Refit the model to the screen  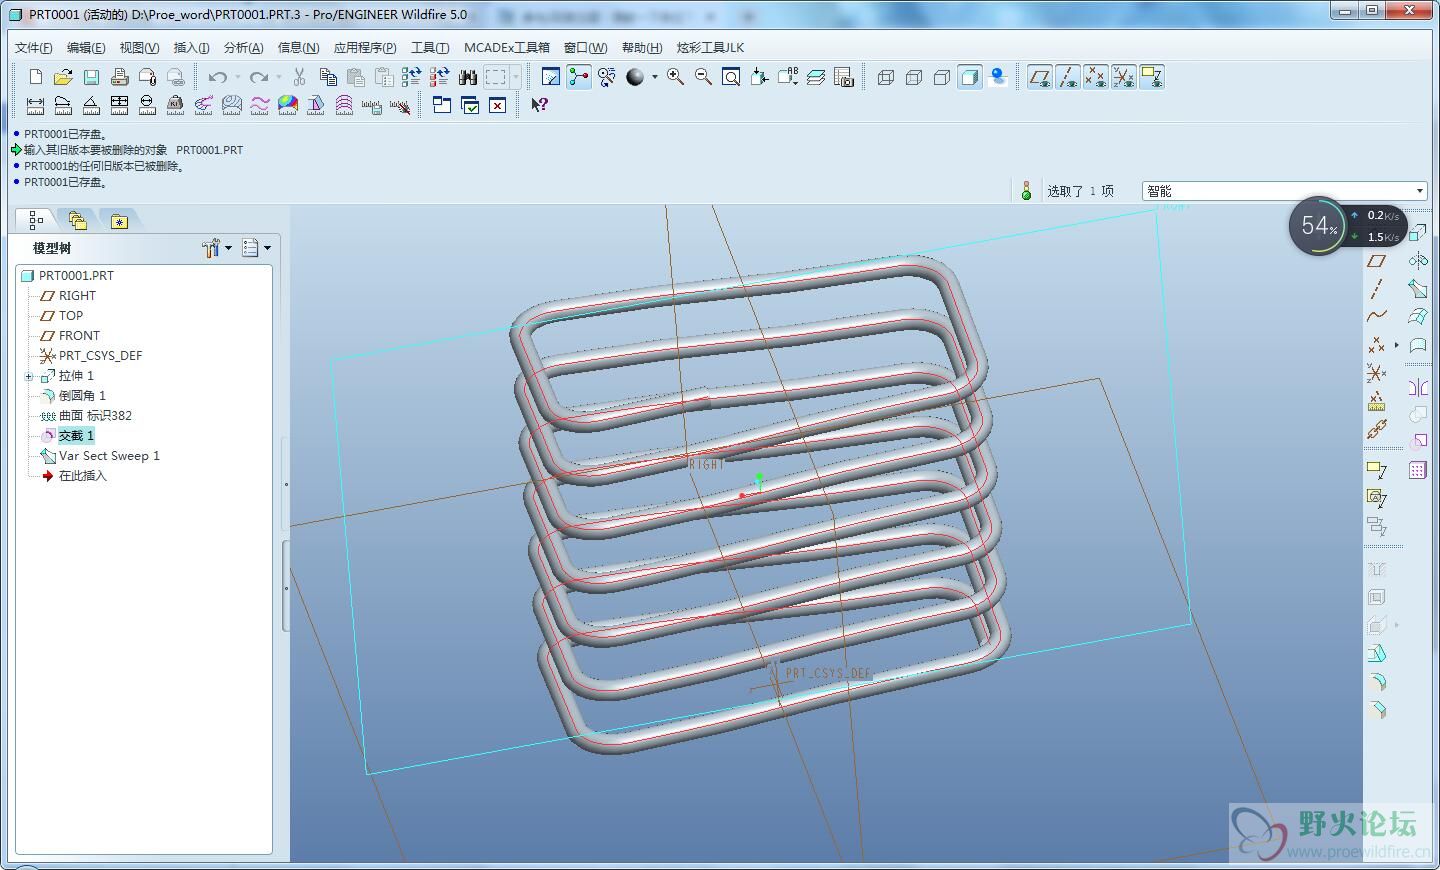point(731,77)
